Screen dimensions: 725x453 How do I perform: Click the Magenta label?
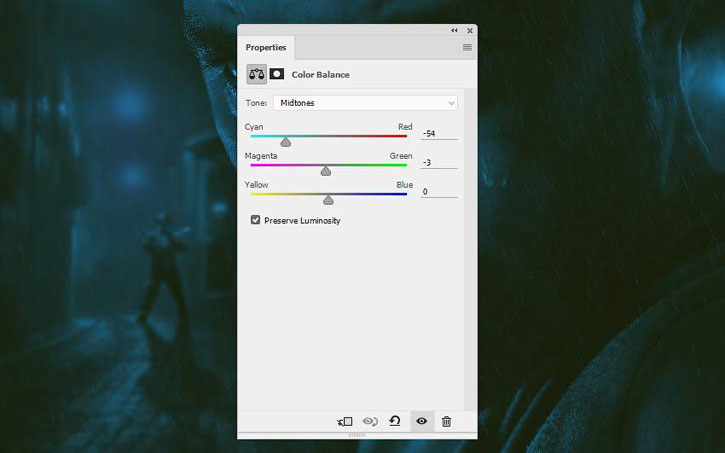tap(261, 156)
